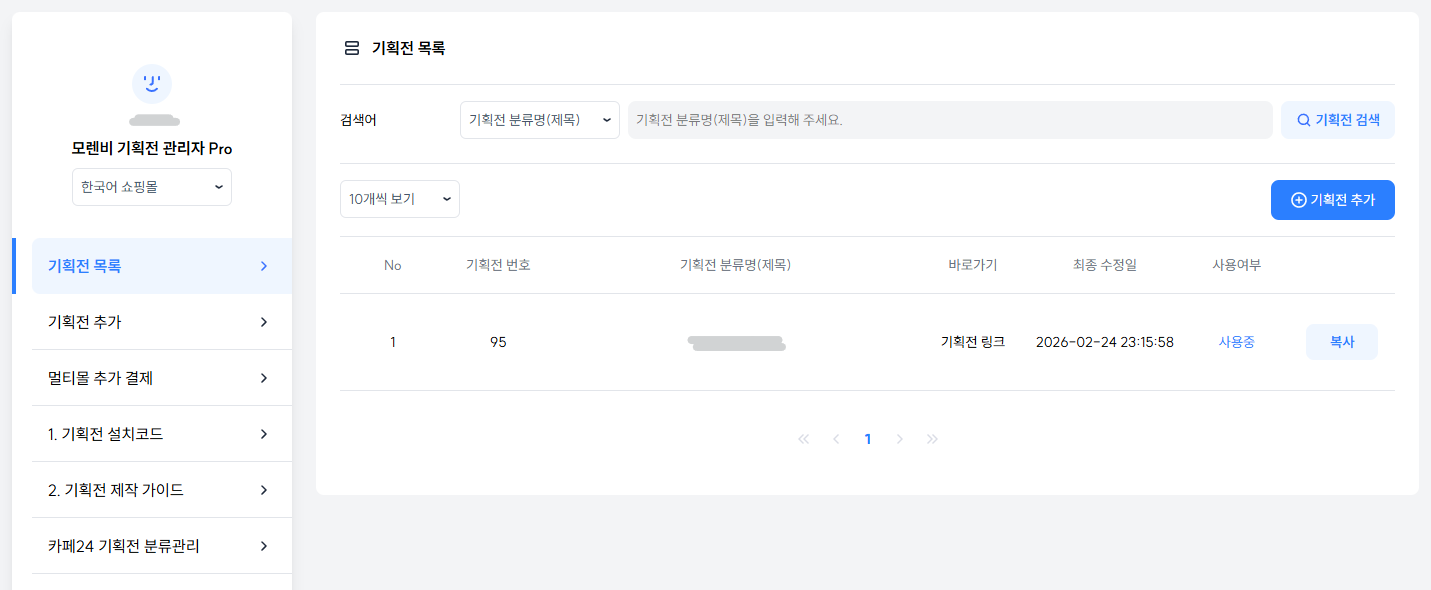Jump to last page with double-right arrow
1431x590 pixels.
click(932, 439)
